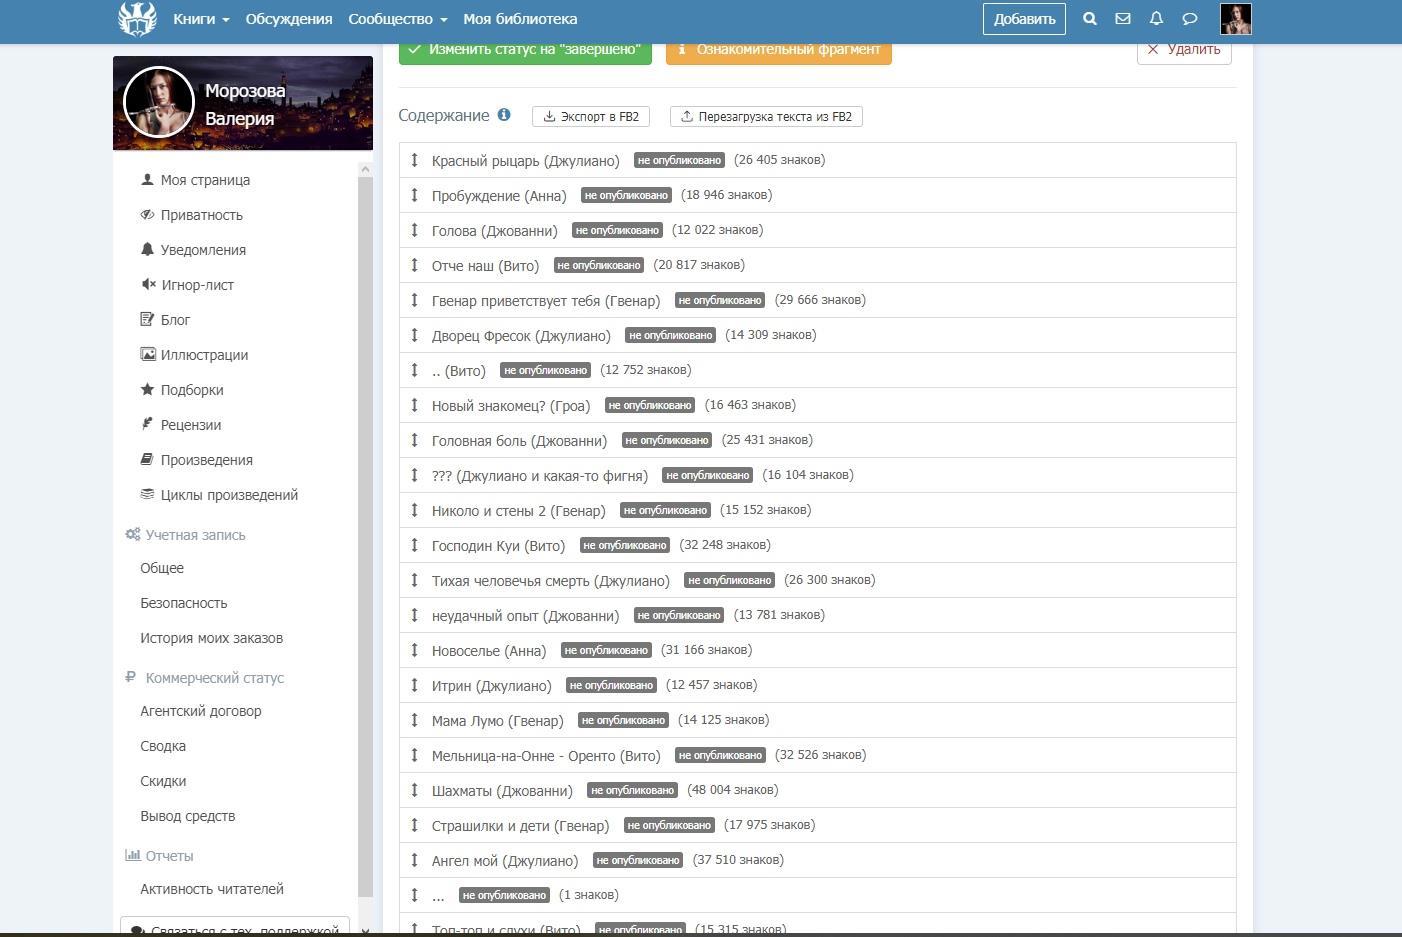Image resolution: width=1402 pixels, height=937 pixels.
Task: Click the site logo emblem
Action: pos(137,19)
